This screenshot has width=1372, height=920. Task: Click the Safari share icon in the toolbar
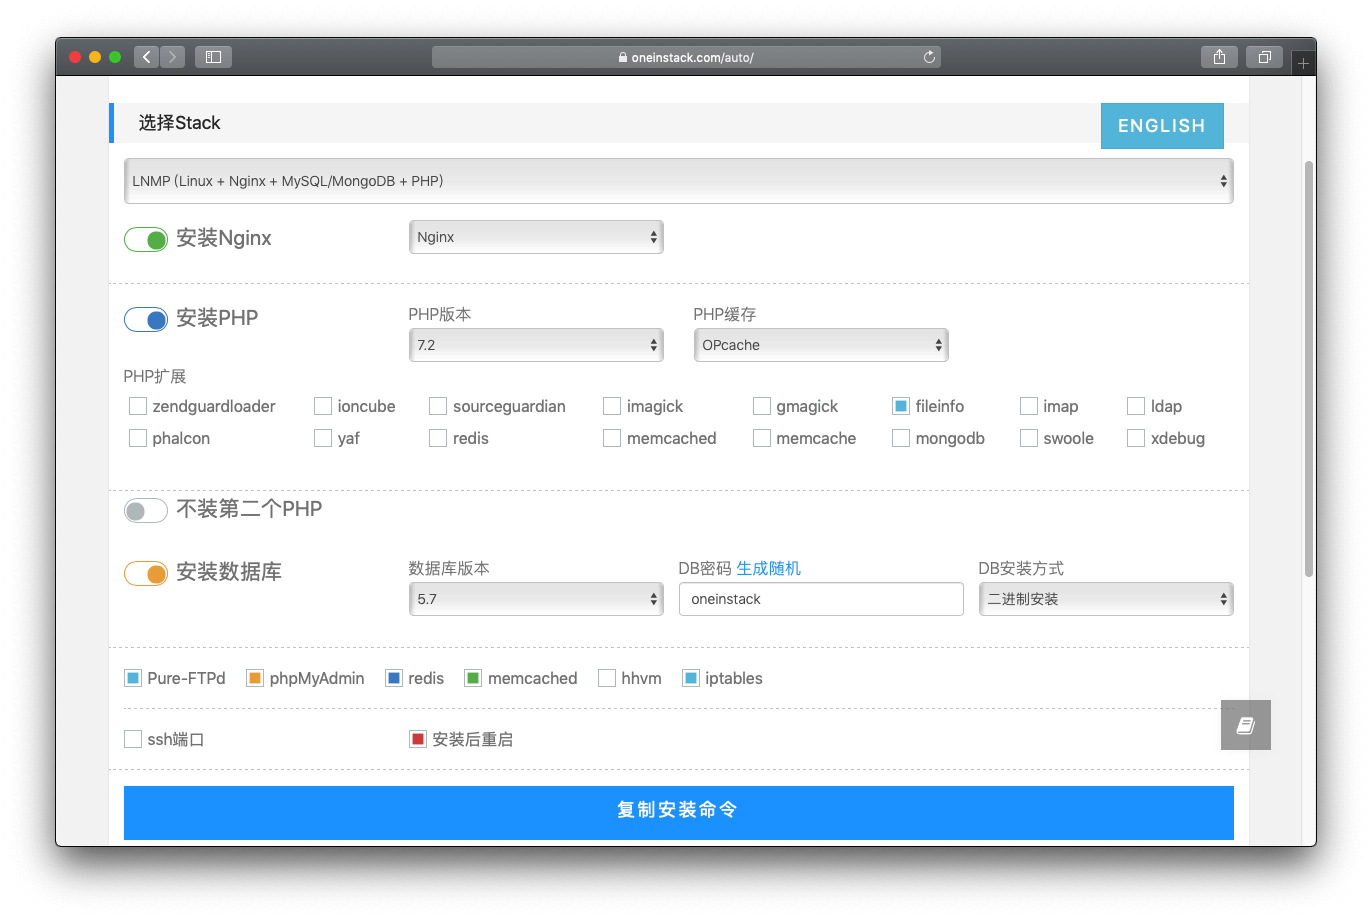1219,57
